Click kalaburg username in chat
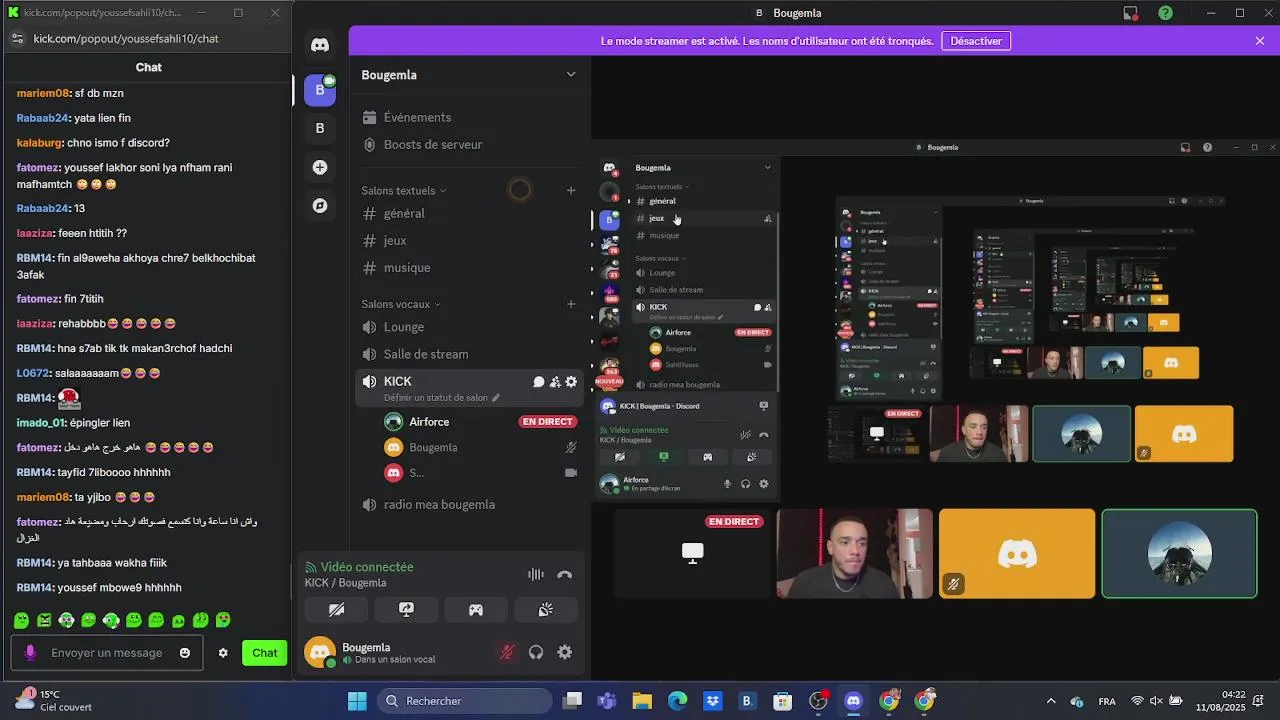The width and height of the screenshot is (1280, 720). coord(39,143)
